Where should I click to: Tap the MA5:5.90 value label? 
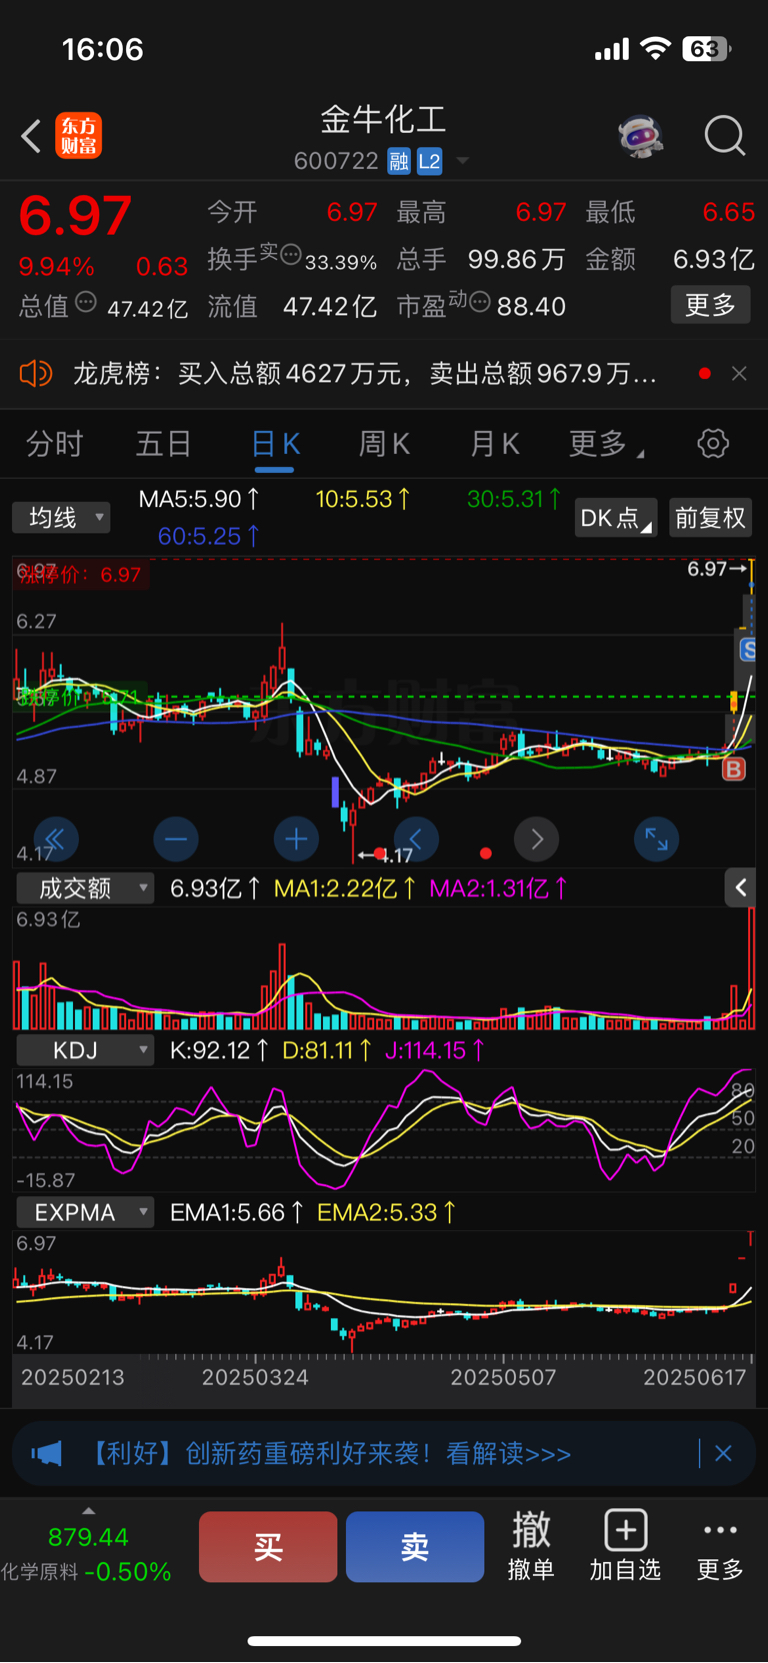[199, 499]
